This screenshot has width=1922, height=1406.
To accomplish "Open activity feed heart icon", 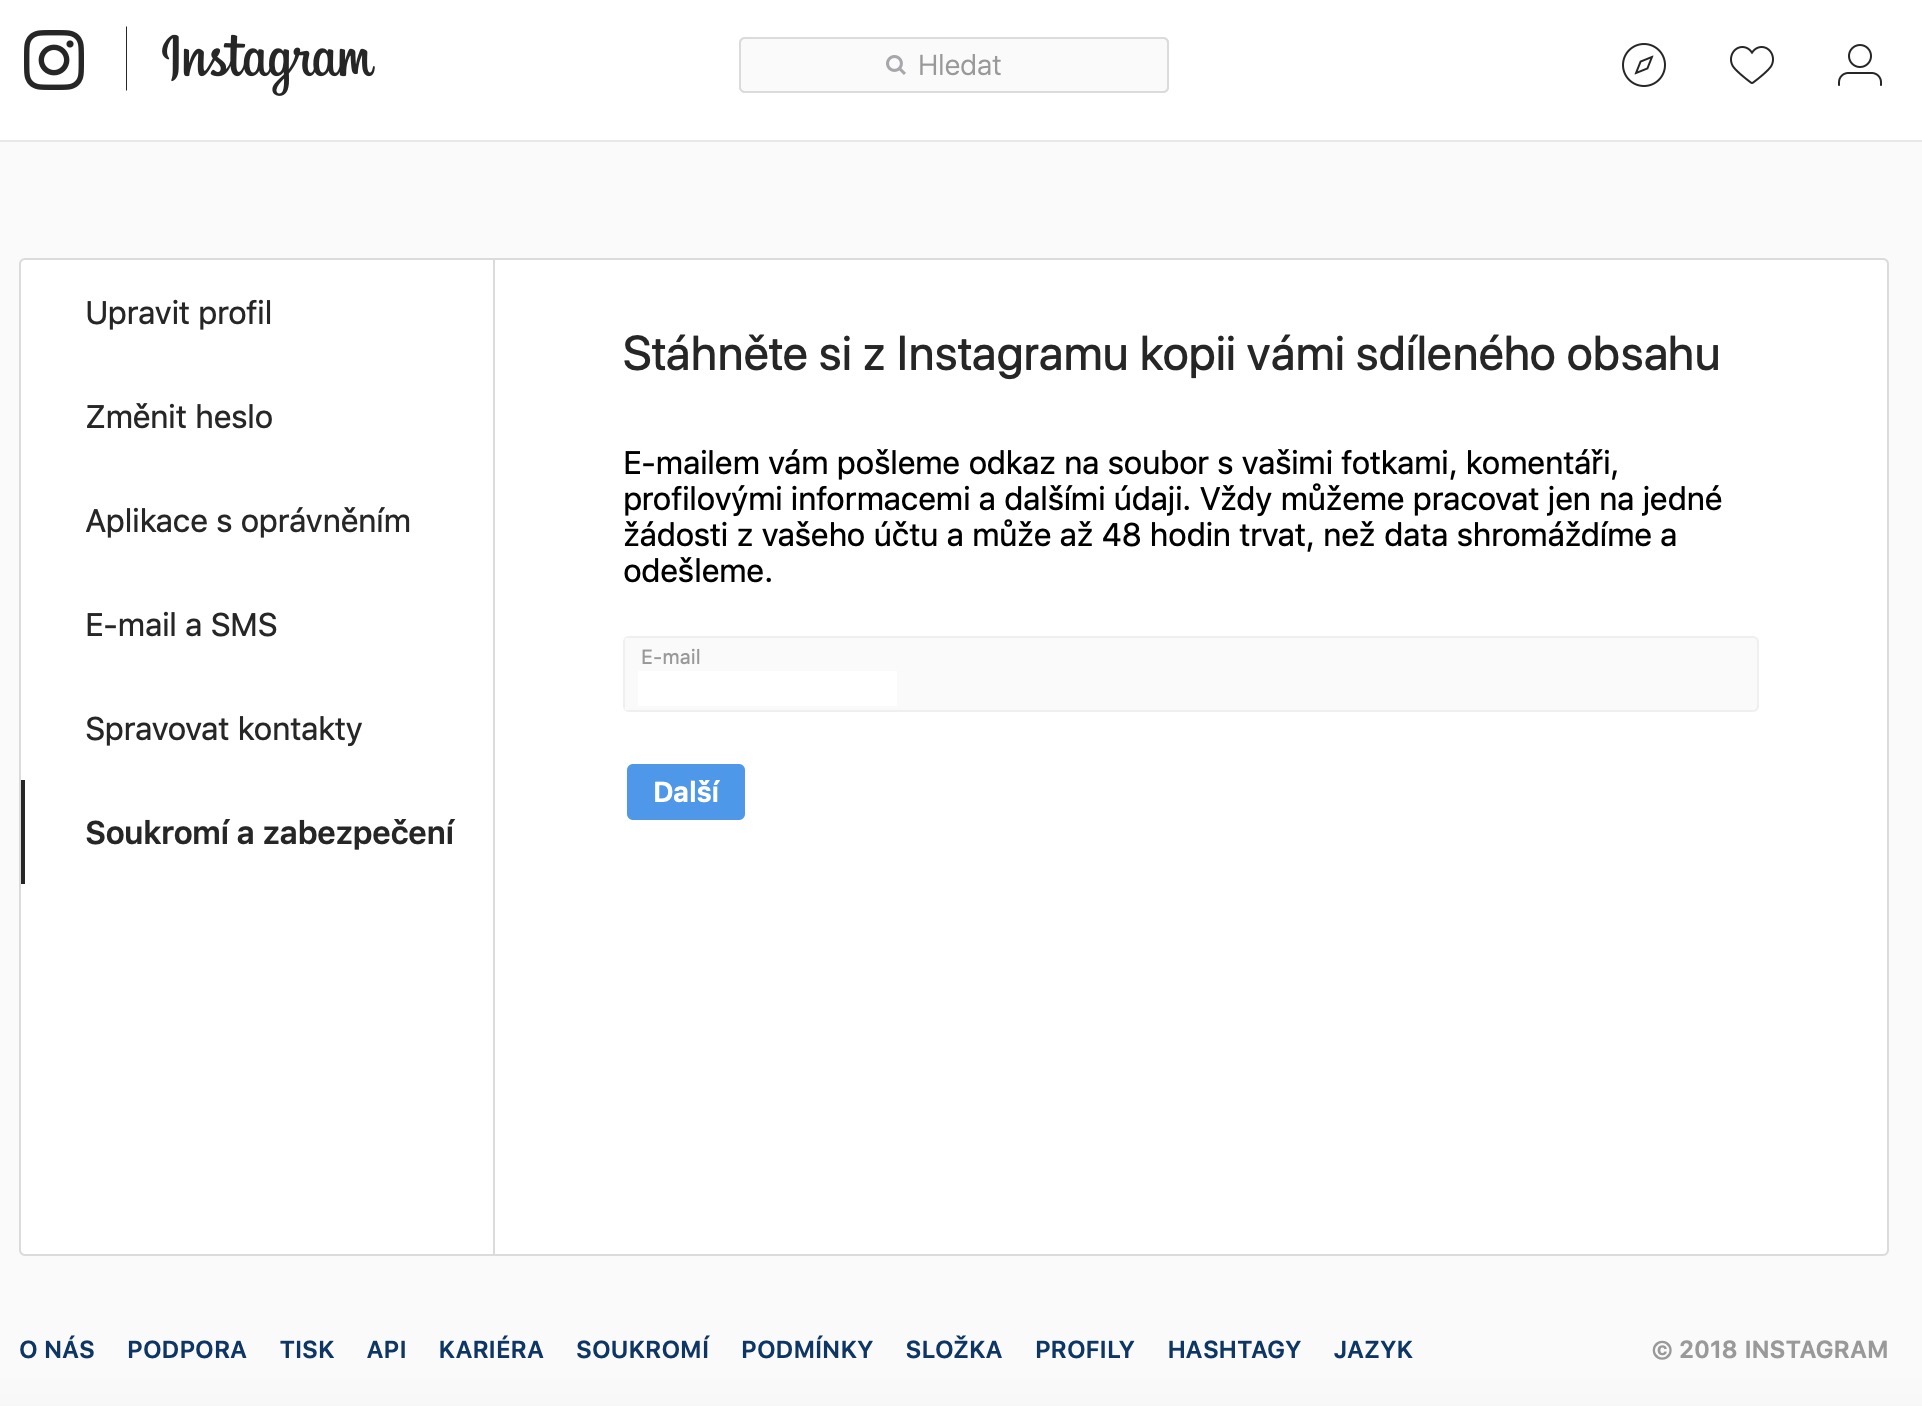I will pos(1751,66).
